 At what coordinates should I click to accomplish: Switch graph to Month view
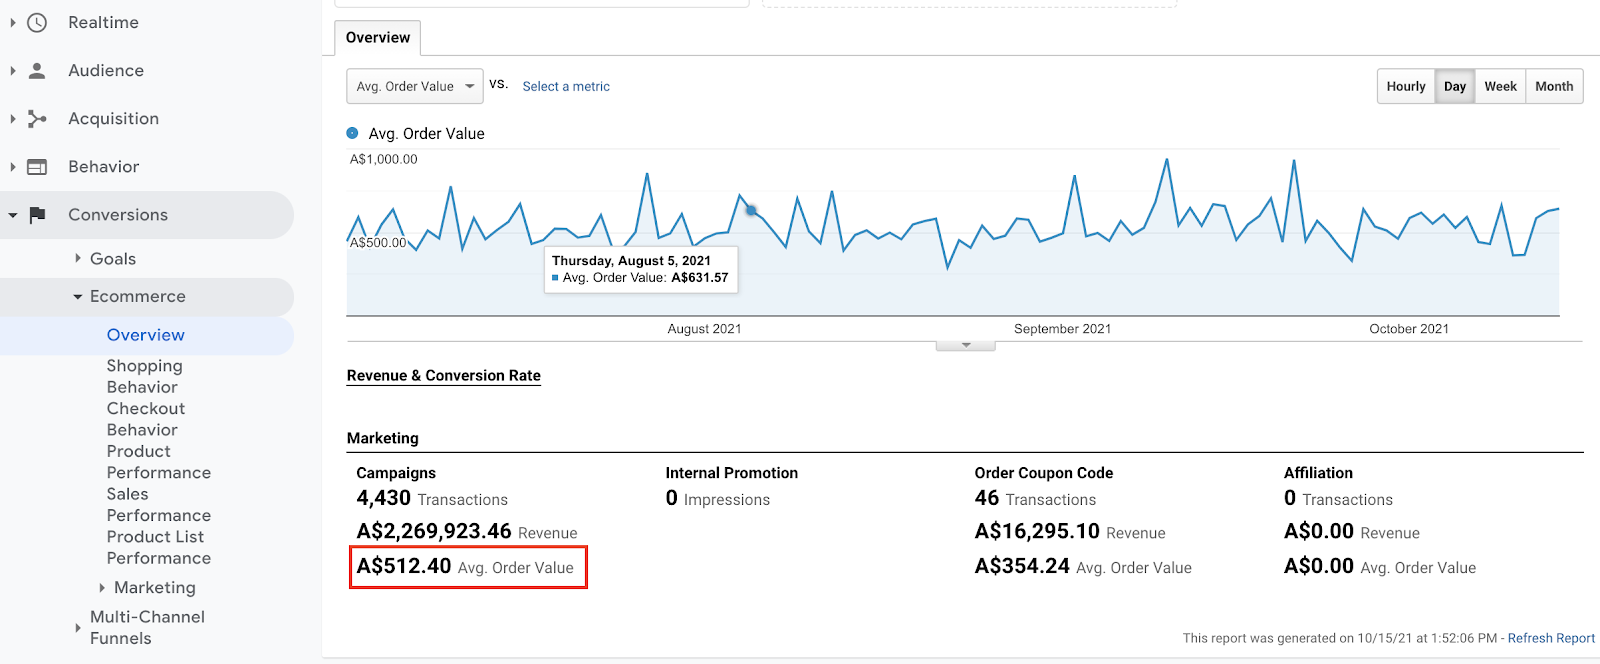click(1554, 86)
